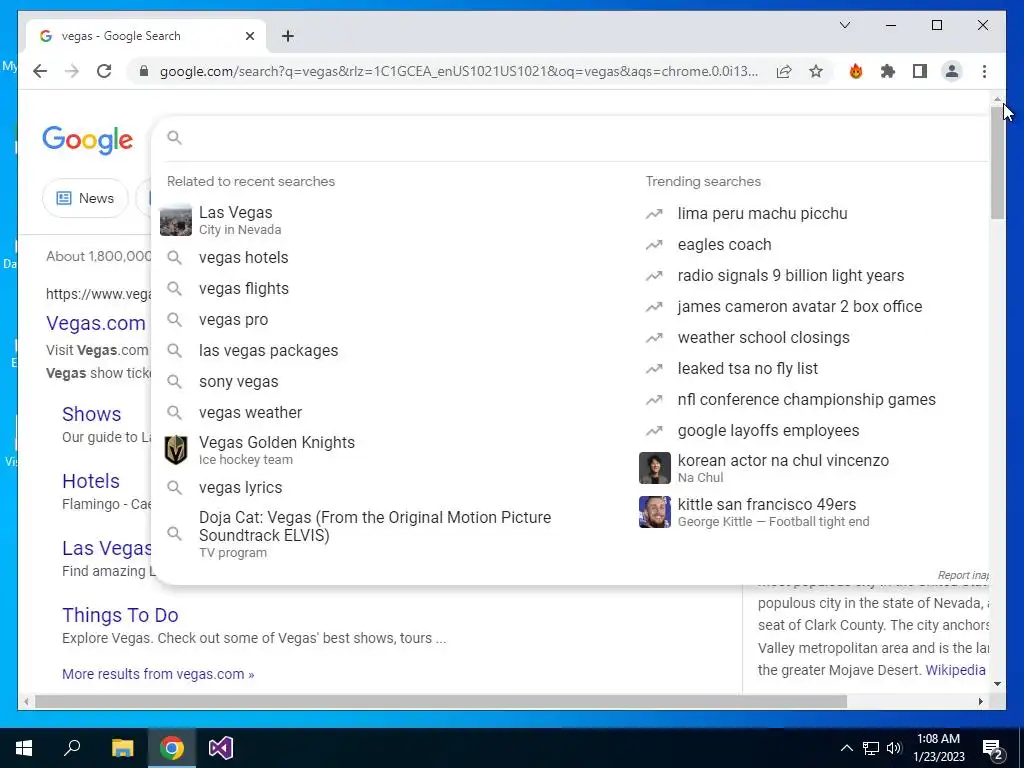
Task: Open the flame extension icon
Action: (x=856, y=71)
